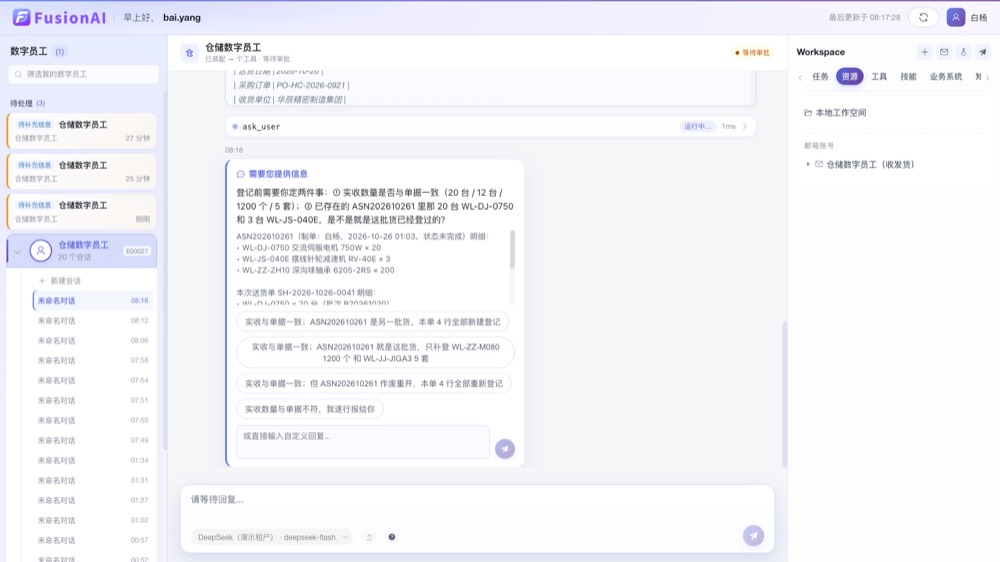Open the 01:31 未命名对话 session
This screenshot has height=562, width=1000.
[x=92, y=480]
